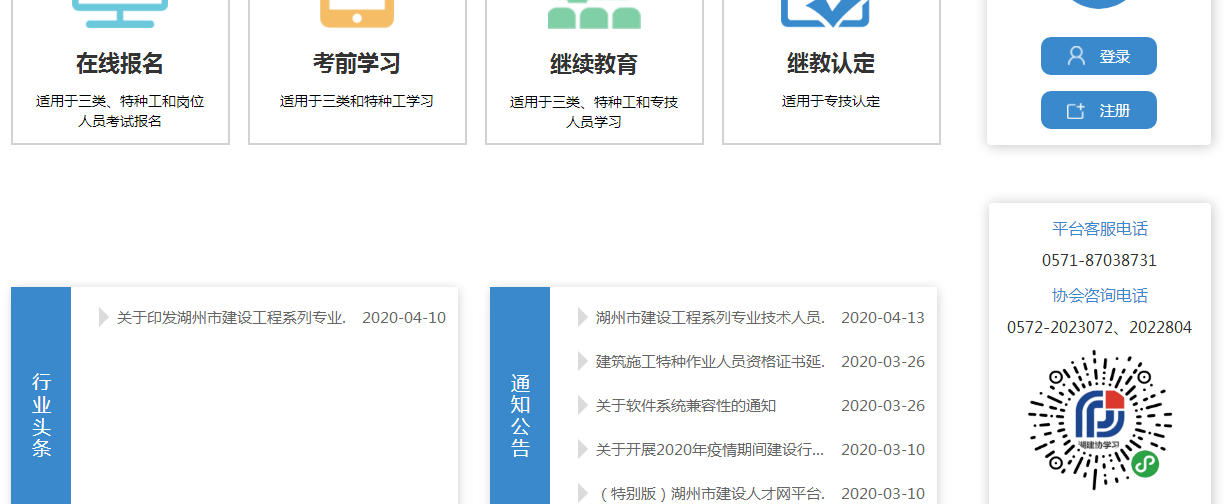
Task: Click the mini program QR code
Action: [1100, 420]
